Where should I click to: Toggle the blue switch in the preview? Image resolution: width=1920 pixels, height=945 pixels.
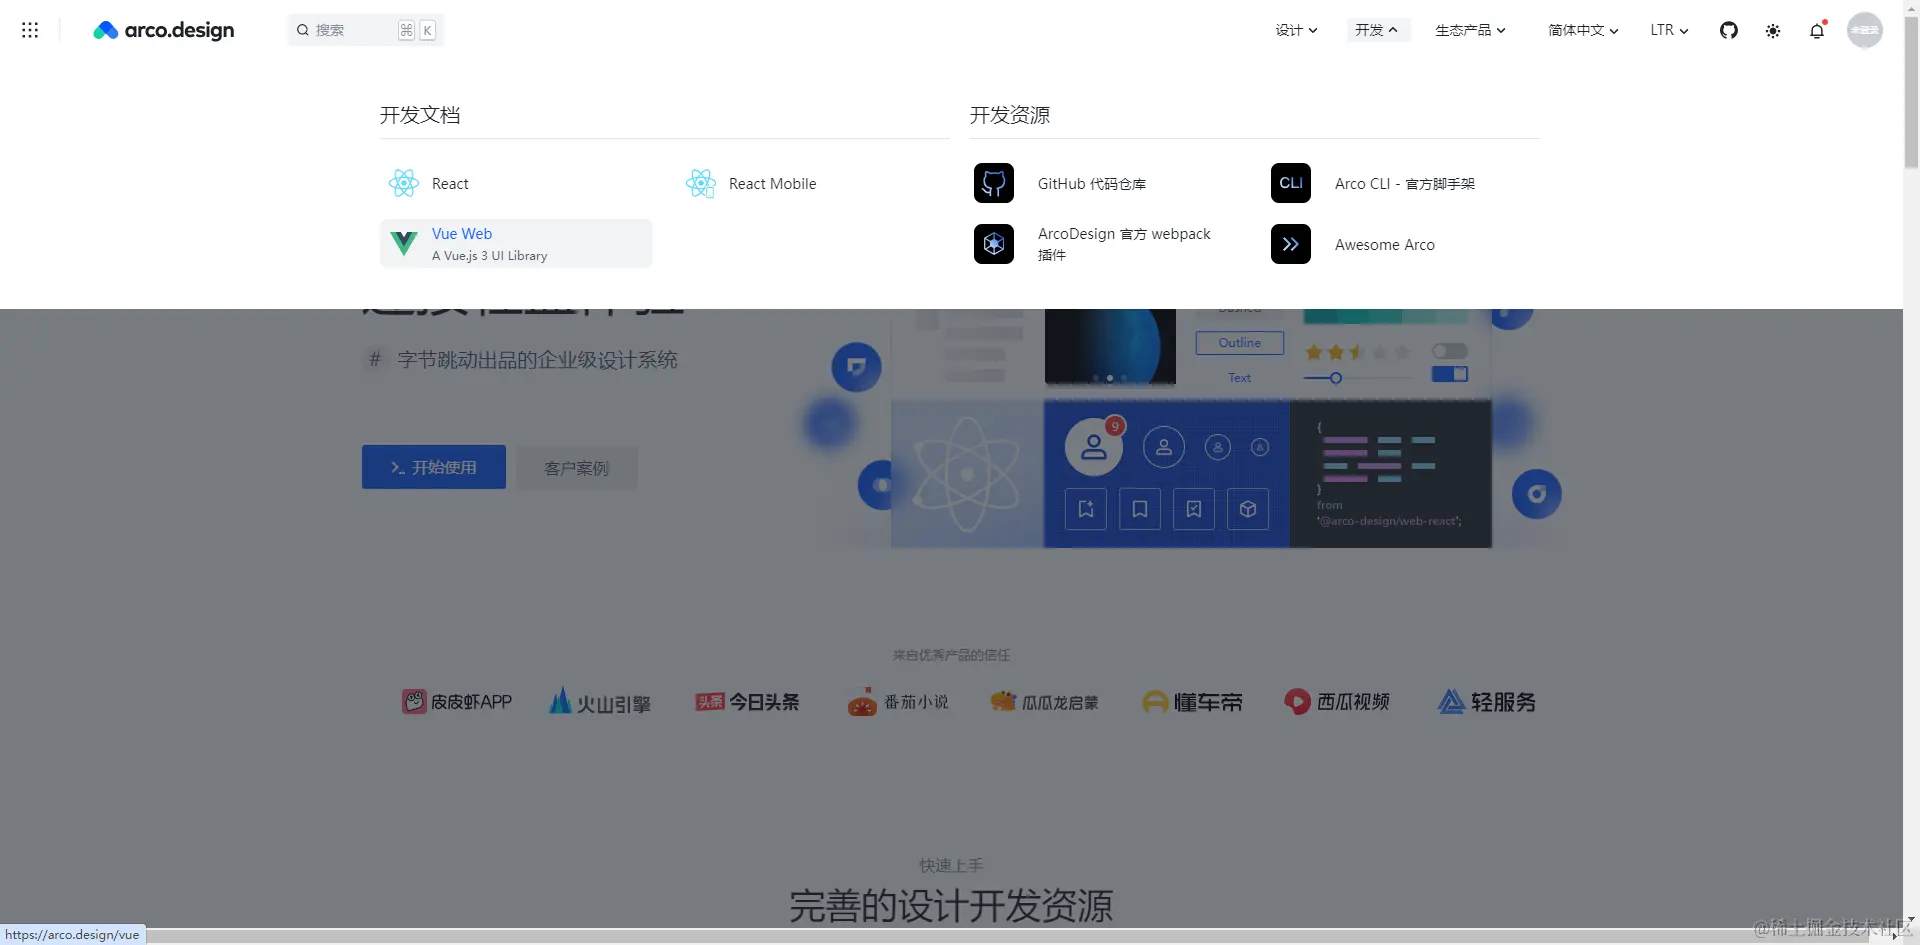click(x=1450, y=374)
